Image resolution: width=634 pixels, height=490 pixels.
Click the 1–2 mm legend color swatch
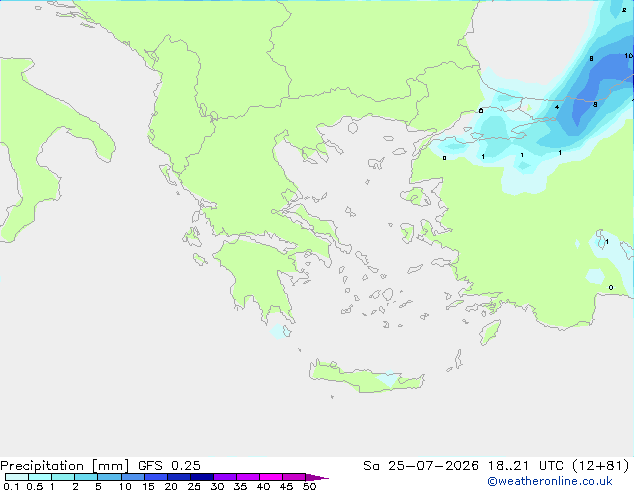[x=63, y=477]
